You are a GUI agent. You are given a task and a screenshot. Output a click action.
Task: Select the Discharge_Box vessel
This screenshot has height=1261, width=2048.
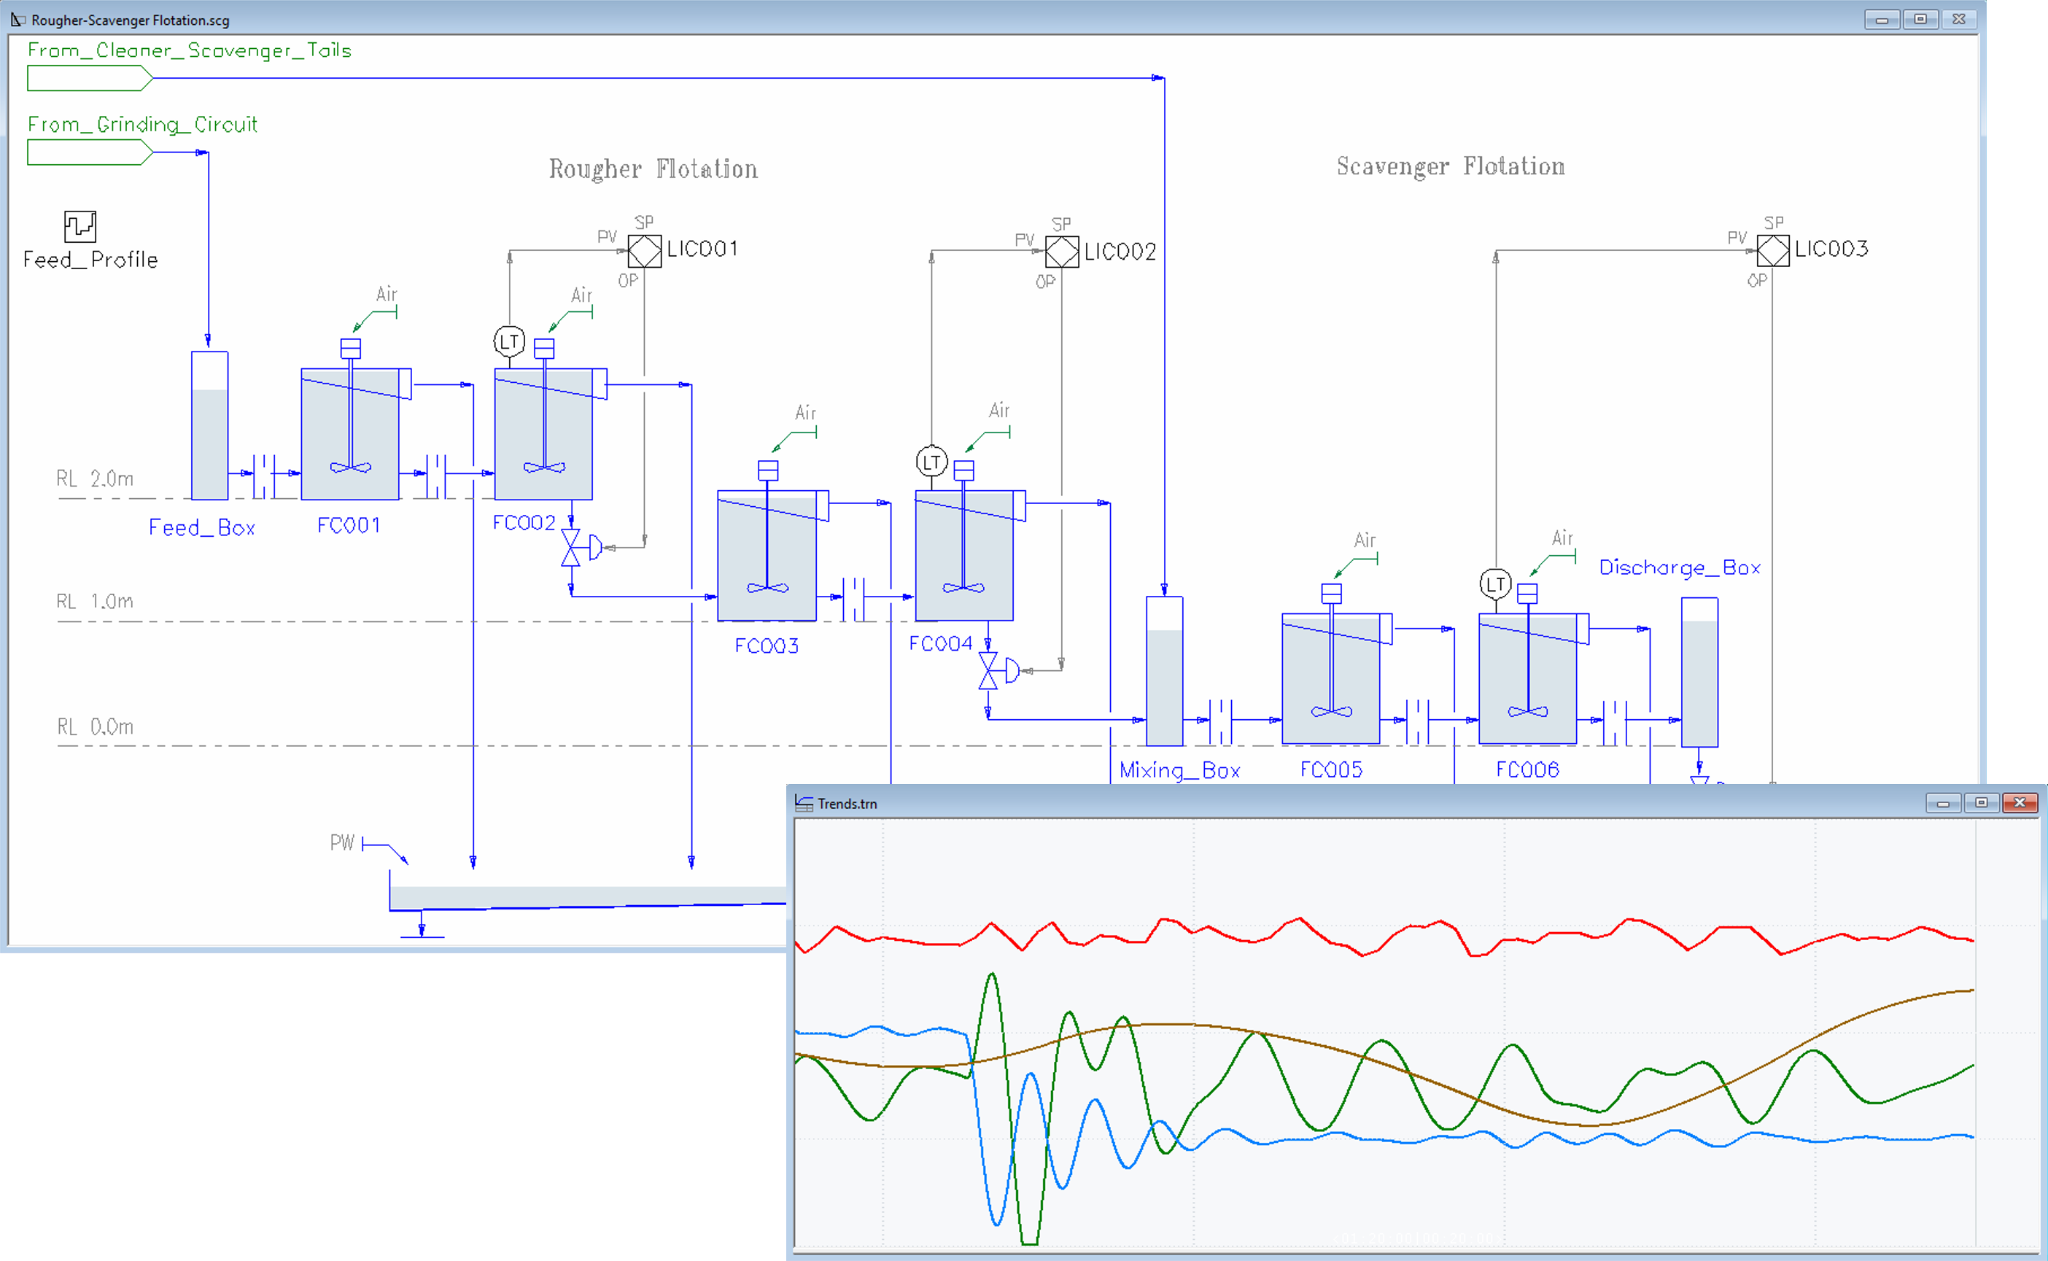click(1699, 672)
